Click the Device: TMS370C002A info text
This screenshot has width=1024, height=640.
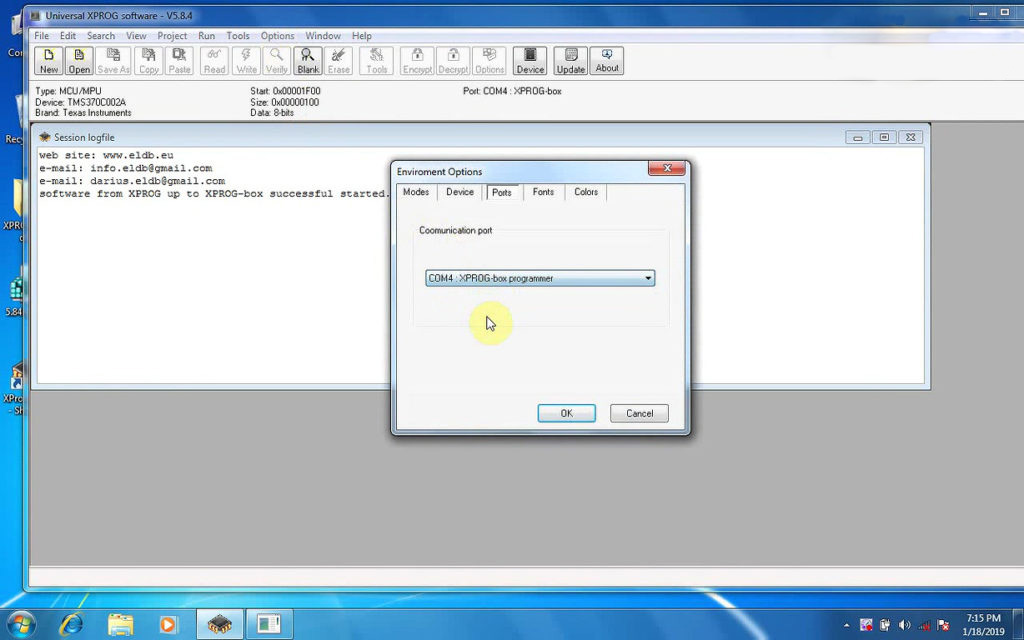click(80, 102)
